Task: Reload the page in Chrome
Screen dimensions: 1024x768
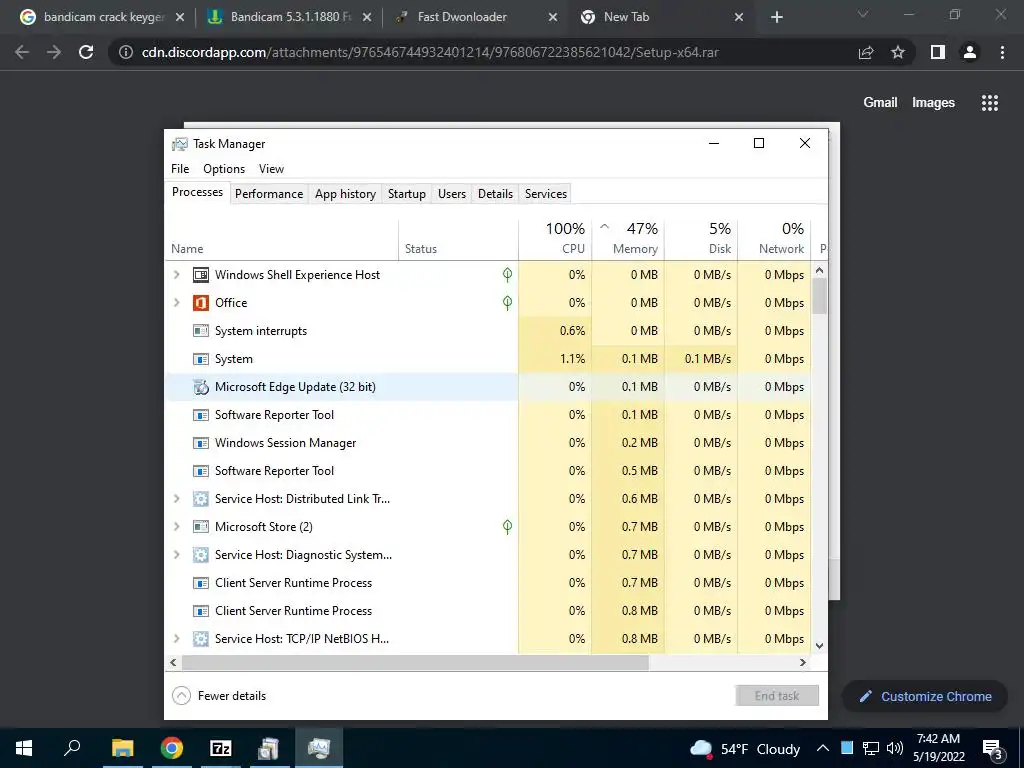Action: (86, 52)
